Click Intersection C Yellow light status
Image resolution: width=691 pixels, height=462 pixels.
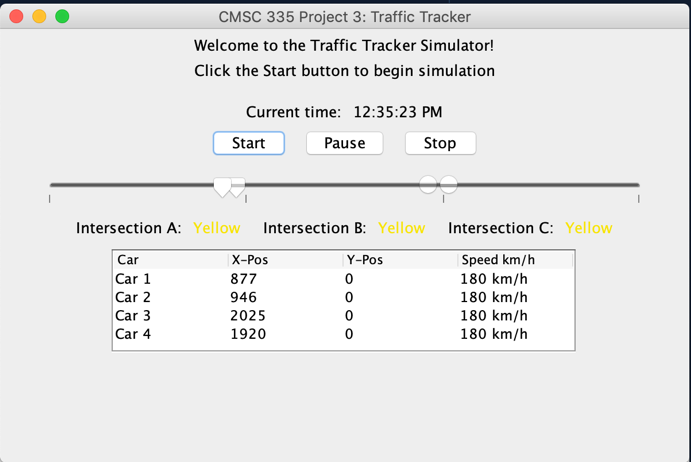(x=589, y=228)
